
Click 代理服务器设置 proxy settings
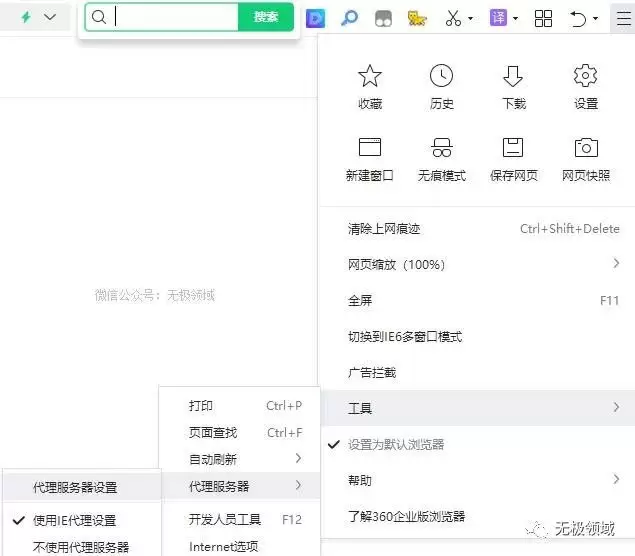pyautogui.click(x=82, y=487)
